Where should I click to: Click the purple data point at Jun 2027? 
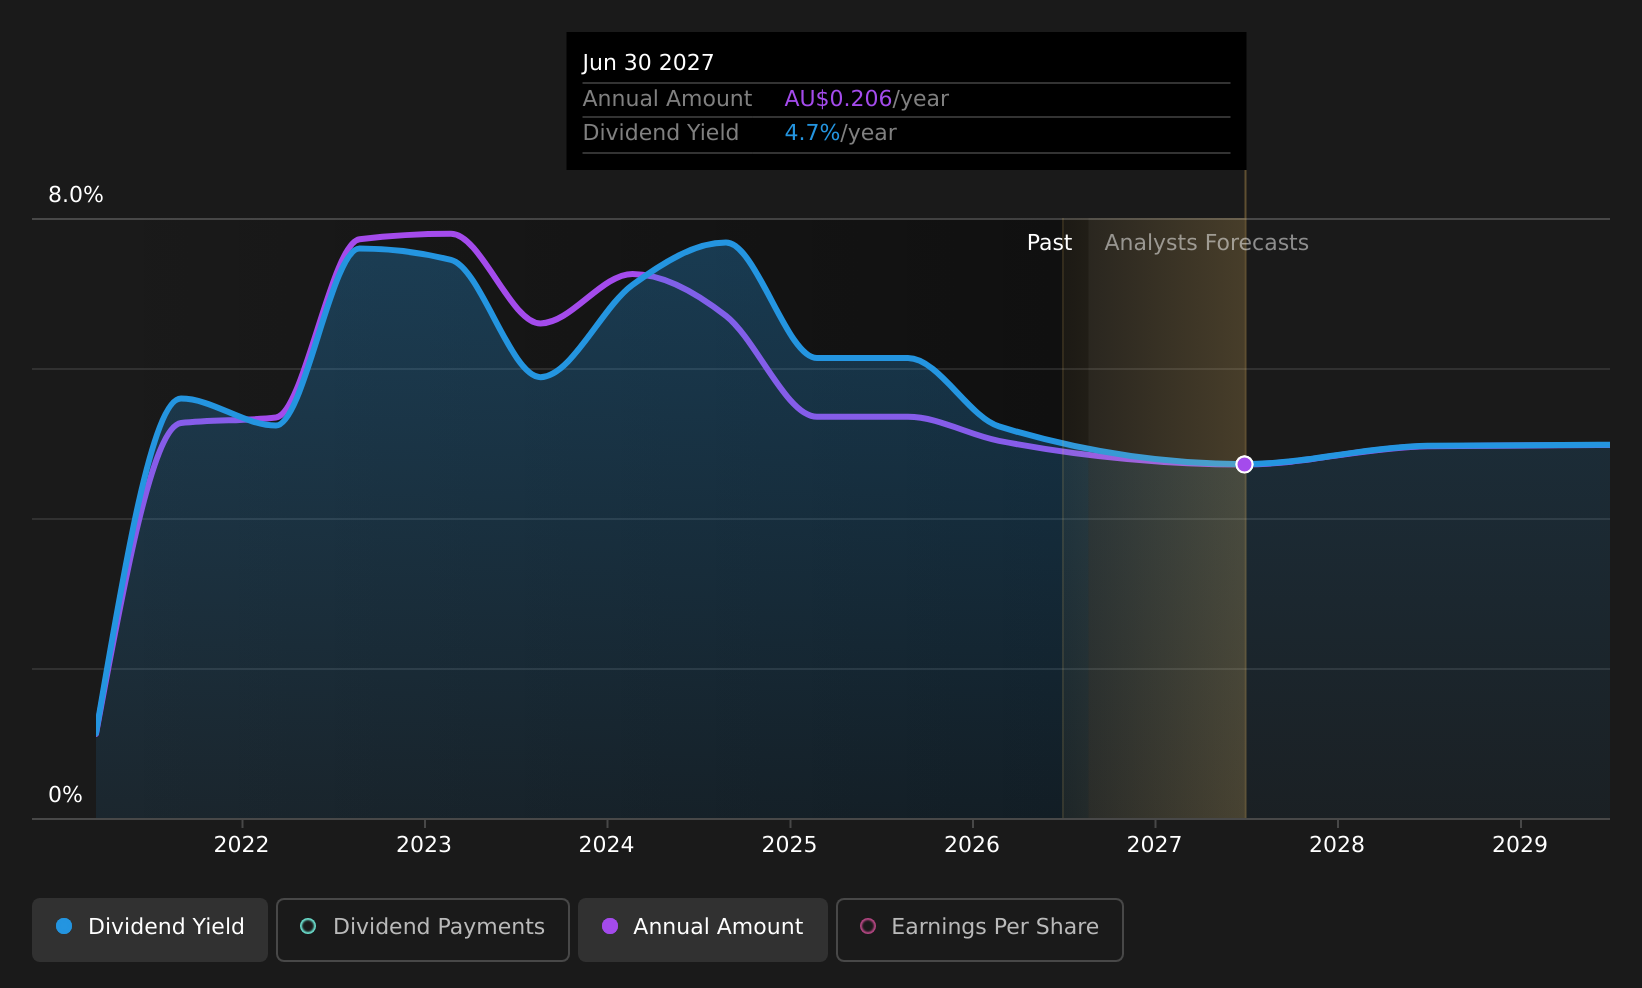coord(1244,464)
